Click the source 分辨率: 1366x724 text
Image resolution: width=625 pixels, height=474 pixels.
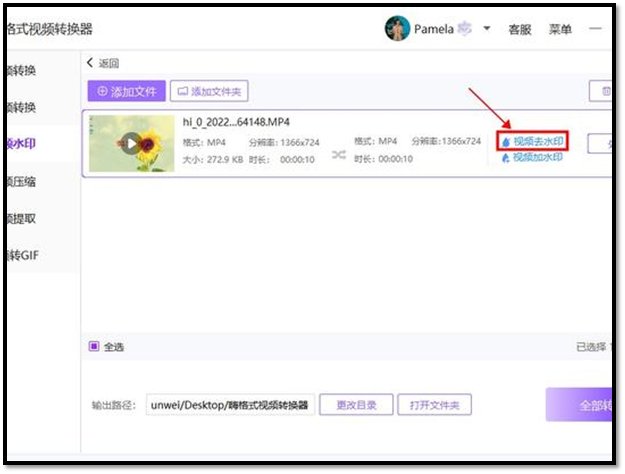click(x=284, y=142)
